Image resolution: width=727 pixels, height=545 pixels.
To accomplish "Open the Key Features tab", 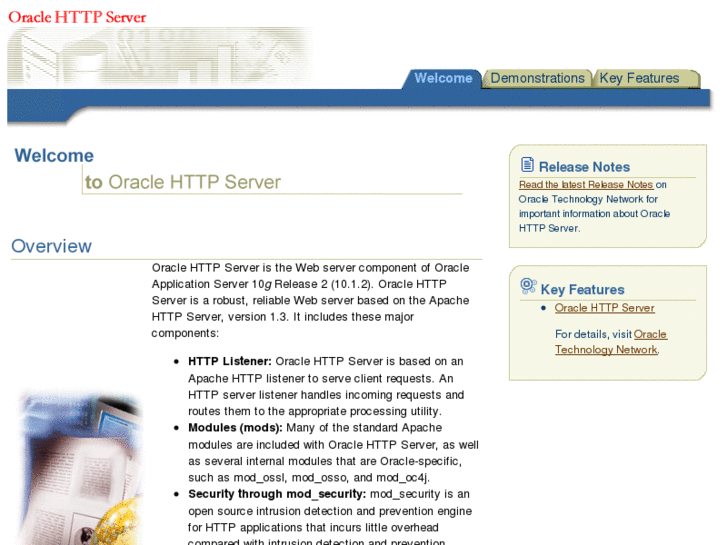I will click(646, 78).
